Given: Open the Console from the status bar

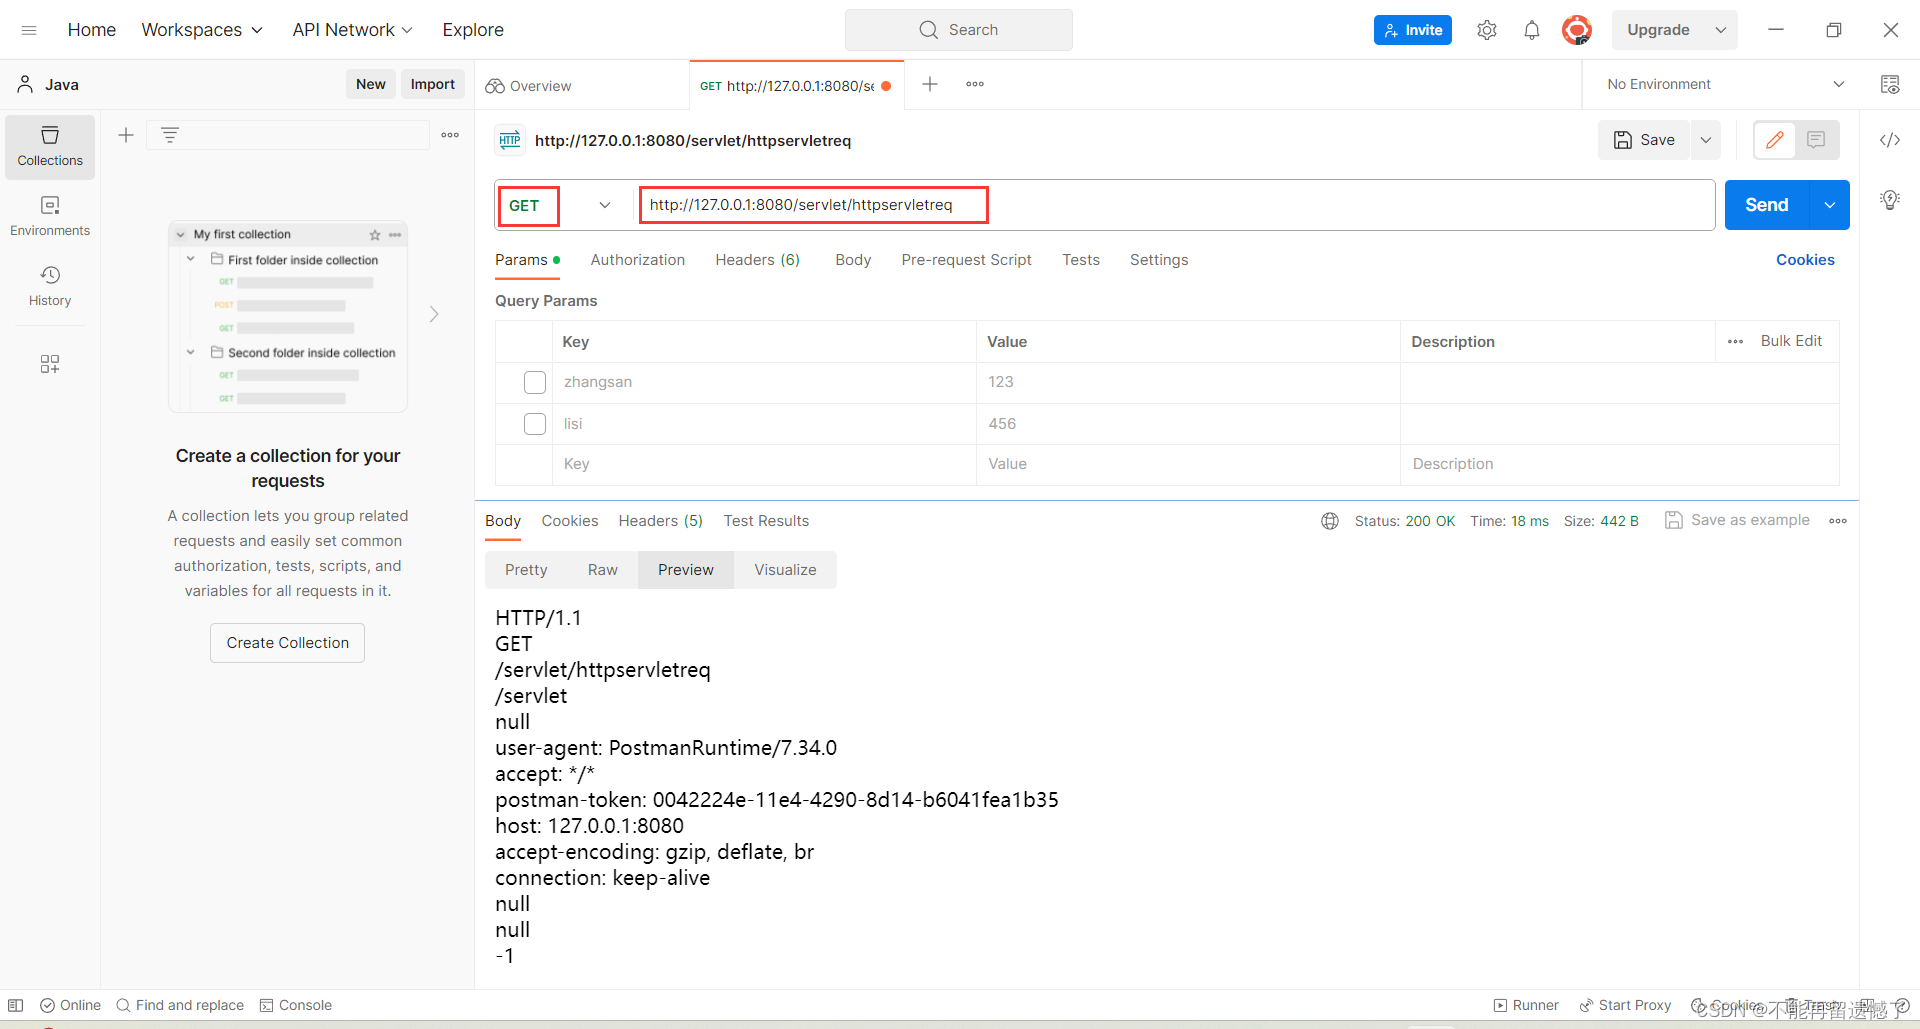Looking at the screenshot, I should click(x=296, y=1005).
